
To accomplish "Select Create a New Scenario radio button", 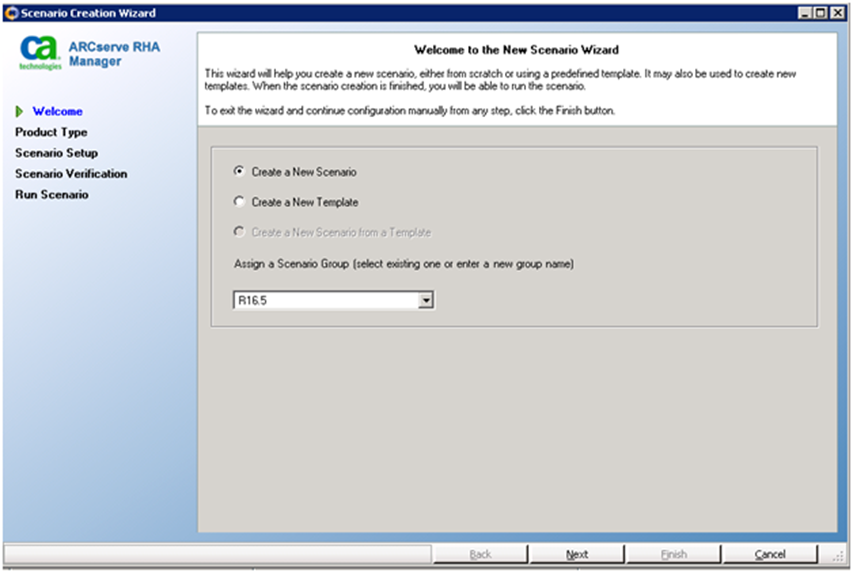I will click(239, 171).
